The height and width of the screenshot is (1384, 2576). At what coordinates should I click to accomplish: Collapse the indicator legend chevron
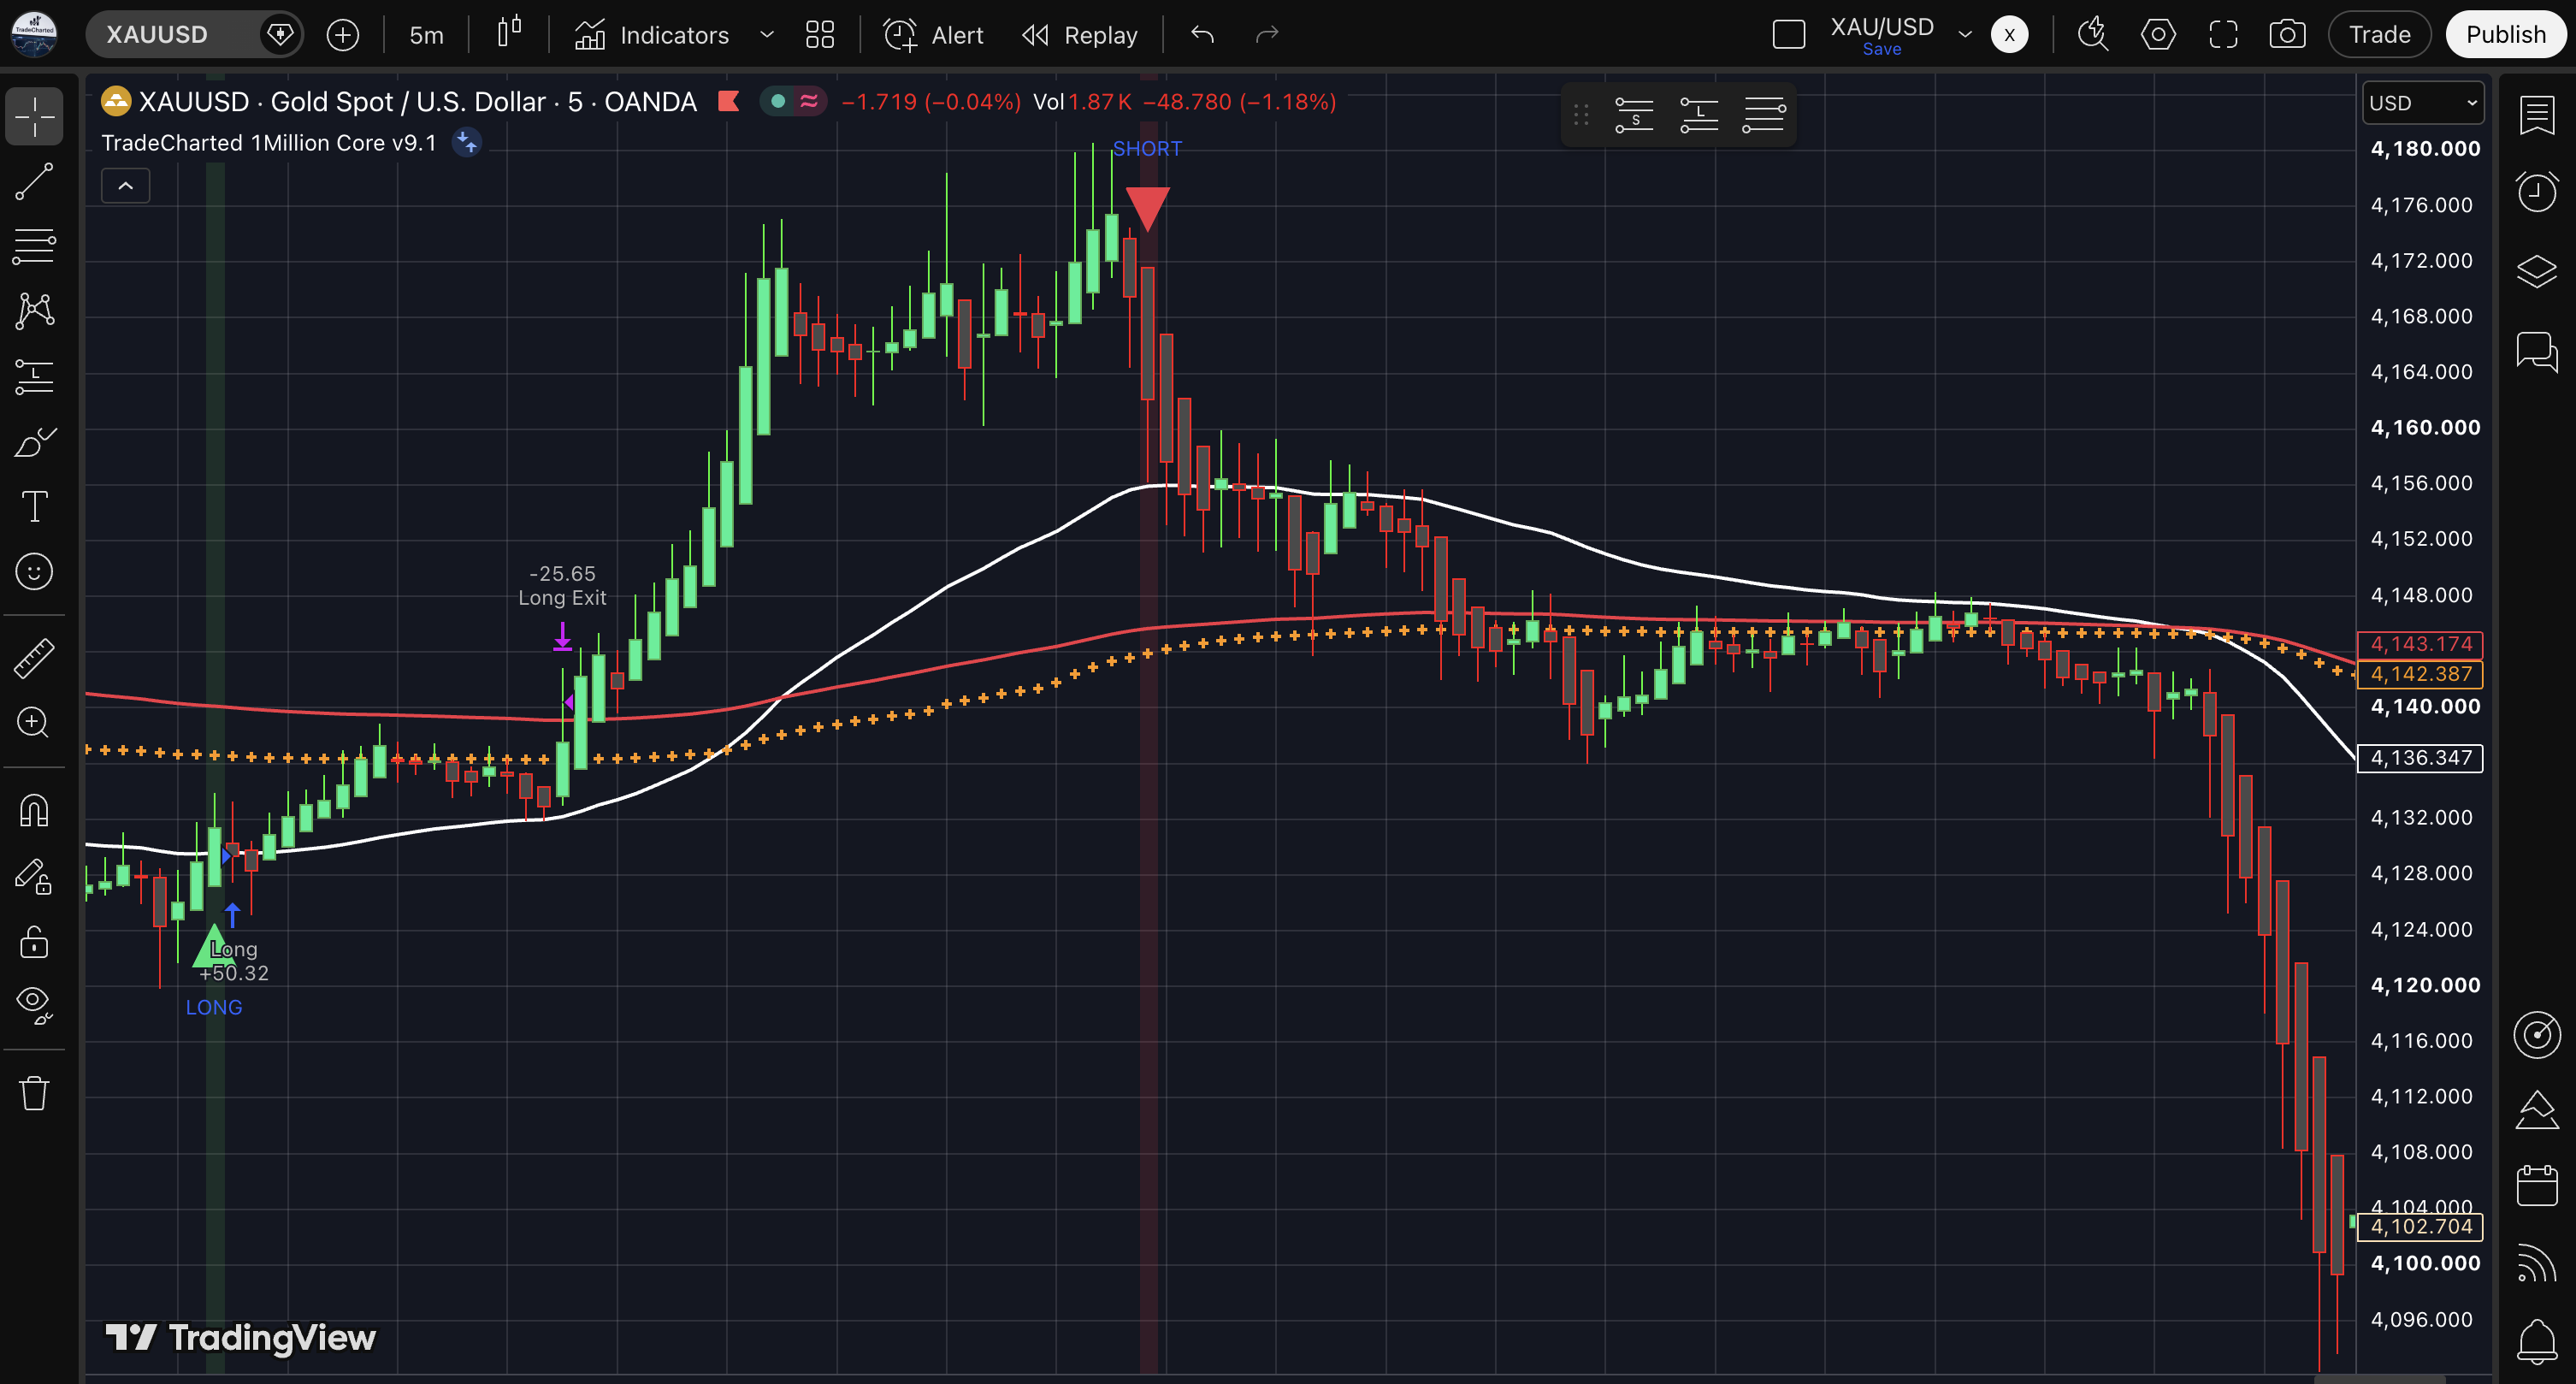pyautogui.click(x=126, y=186)
